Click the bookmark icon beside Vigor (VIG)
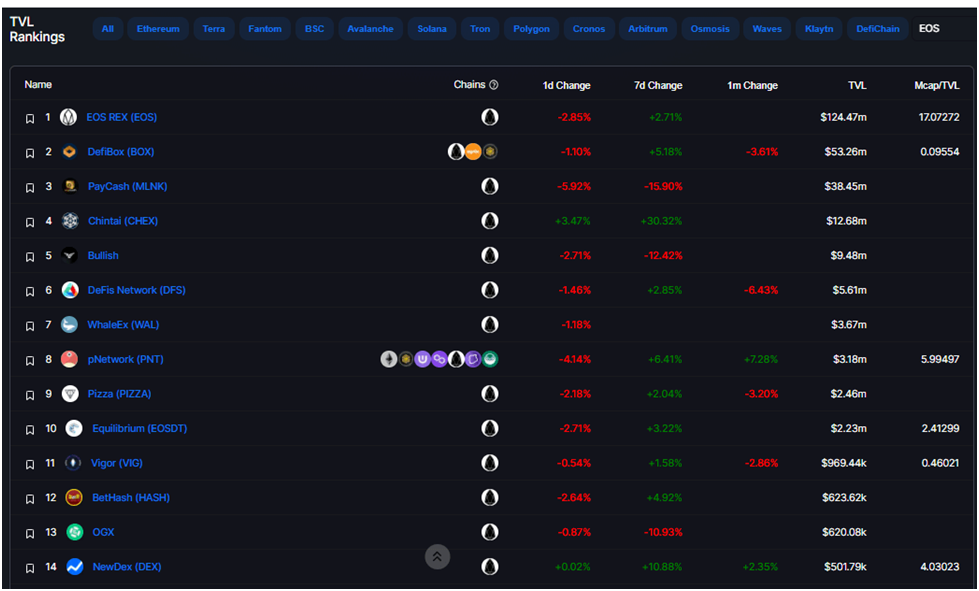 point(29,464)
